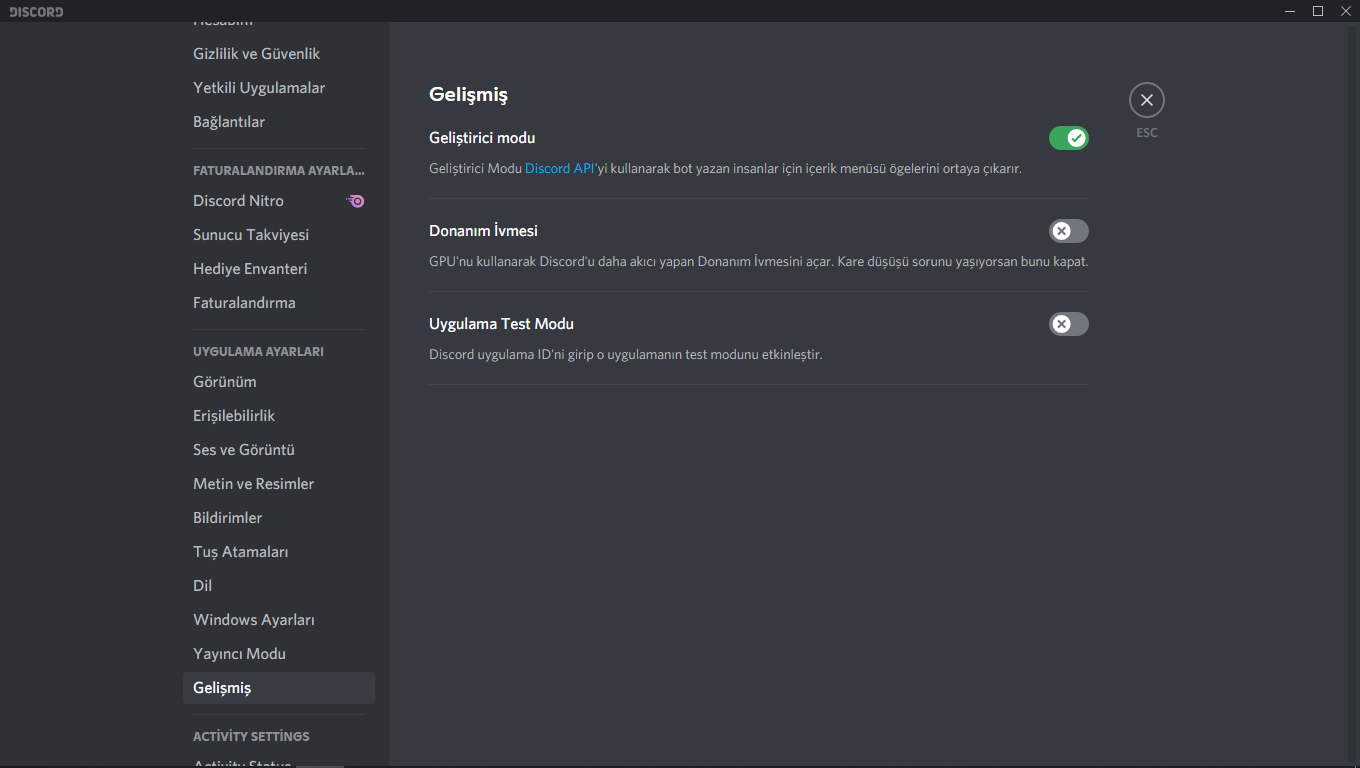The width and height of the screenshot is (1360, 768).
Task: Go to Bağlantılar settings
Action: pyautogui.click(x=229, y=122)
